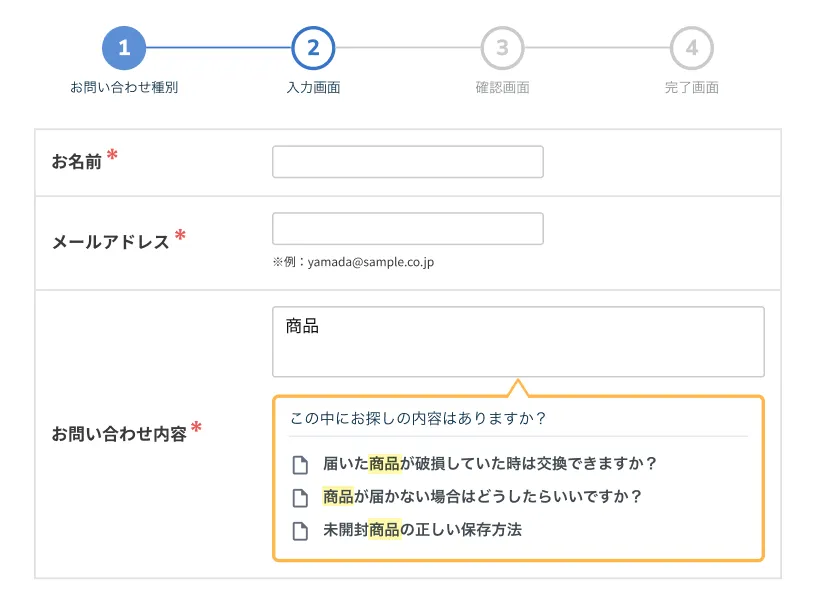Select the お問い合わせ種別 step label
This screenshot has height=600, width=816.
click(124, 88)
